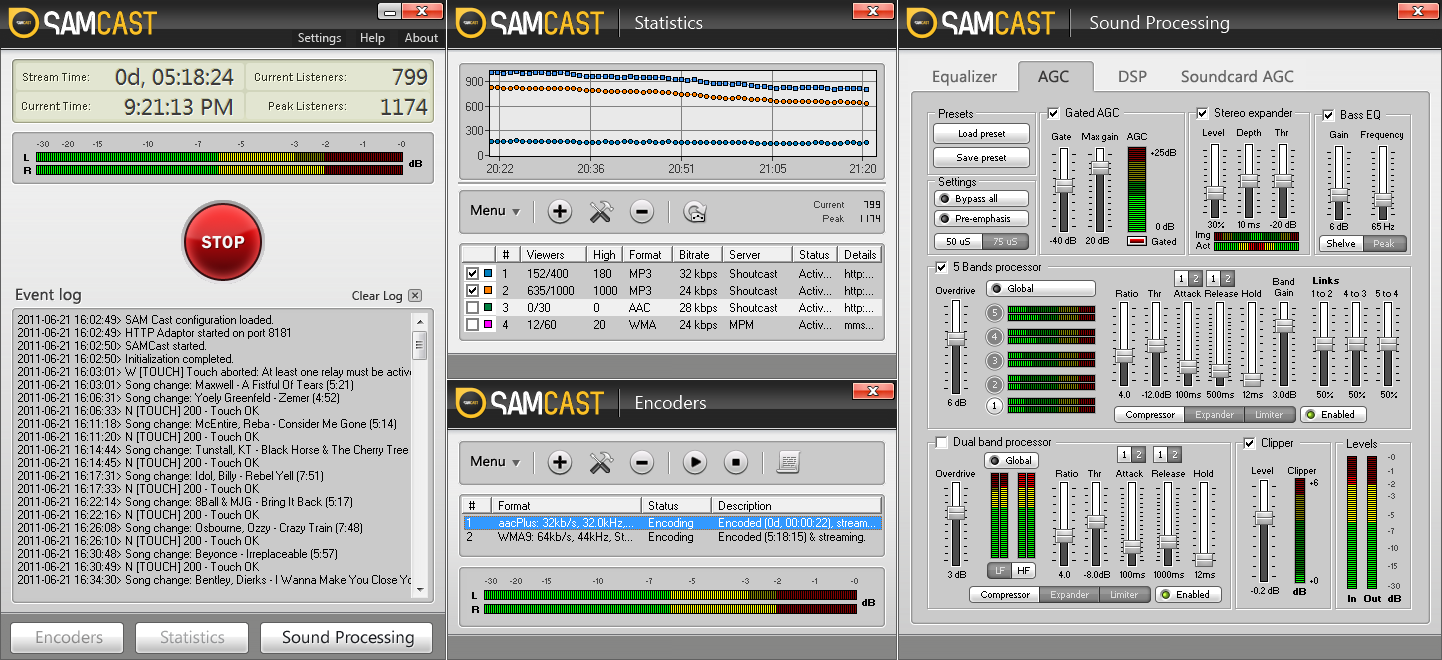Open the Global dropdown in 5 Bands processor
Image resolution: width=1442 pixels, height=660 pixels.
pos(1040,288)
